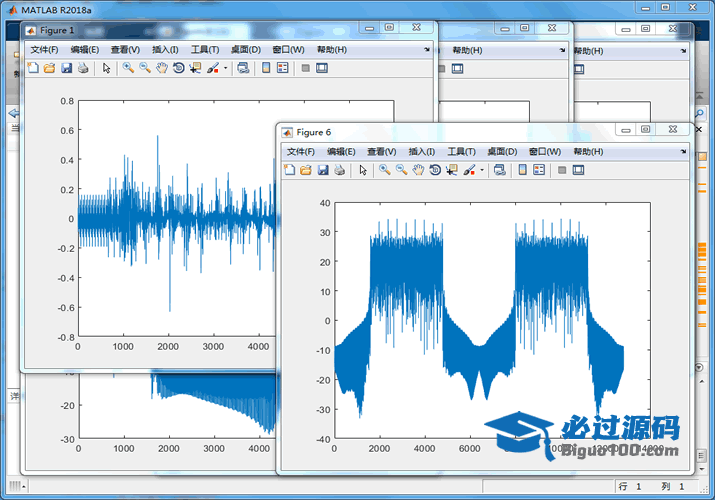Open 窗口(W) menu in Figure 1
715x500 pixels.
click(x=288, y=50)
